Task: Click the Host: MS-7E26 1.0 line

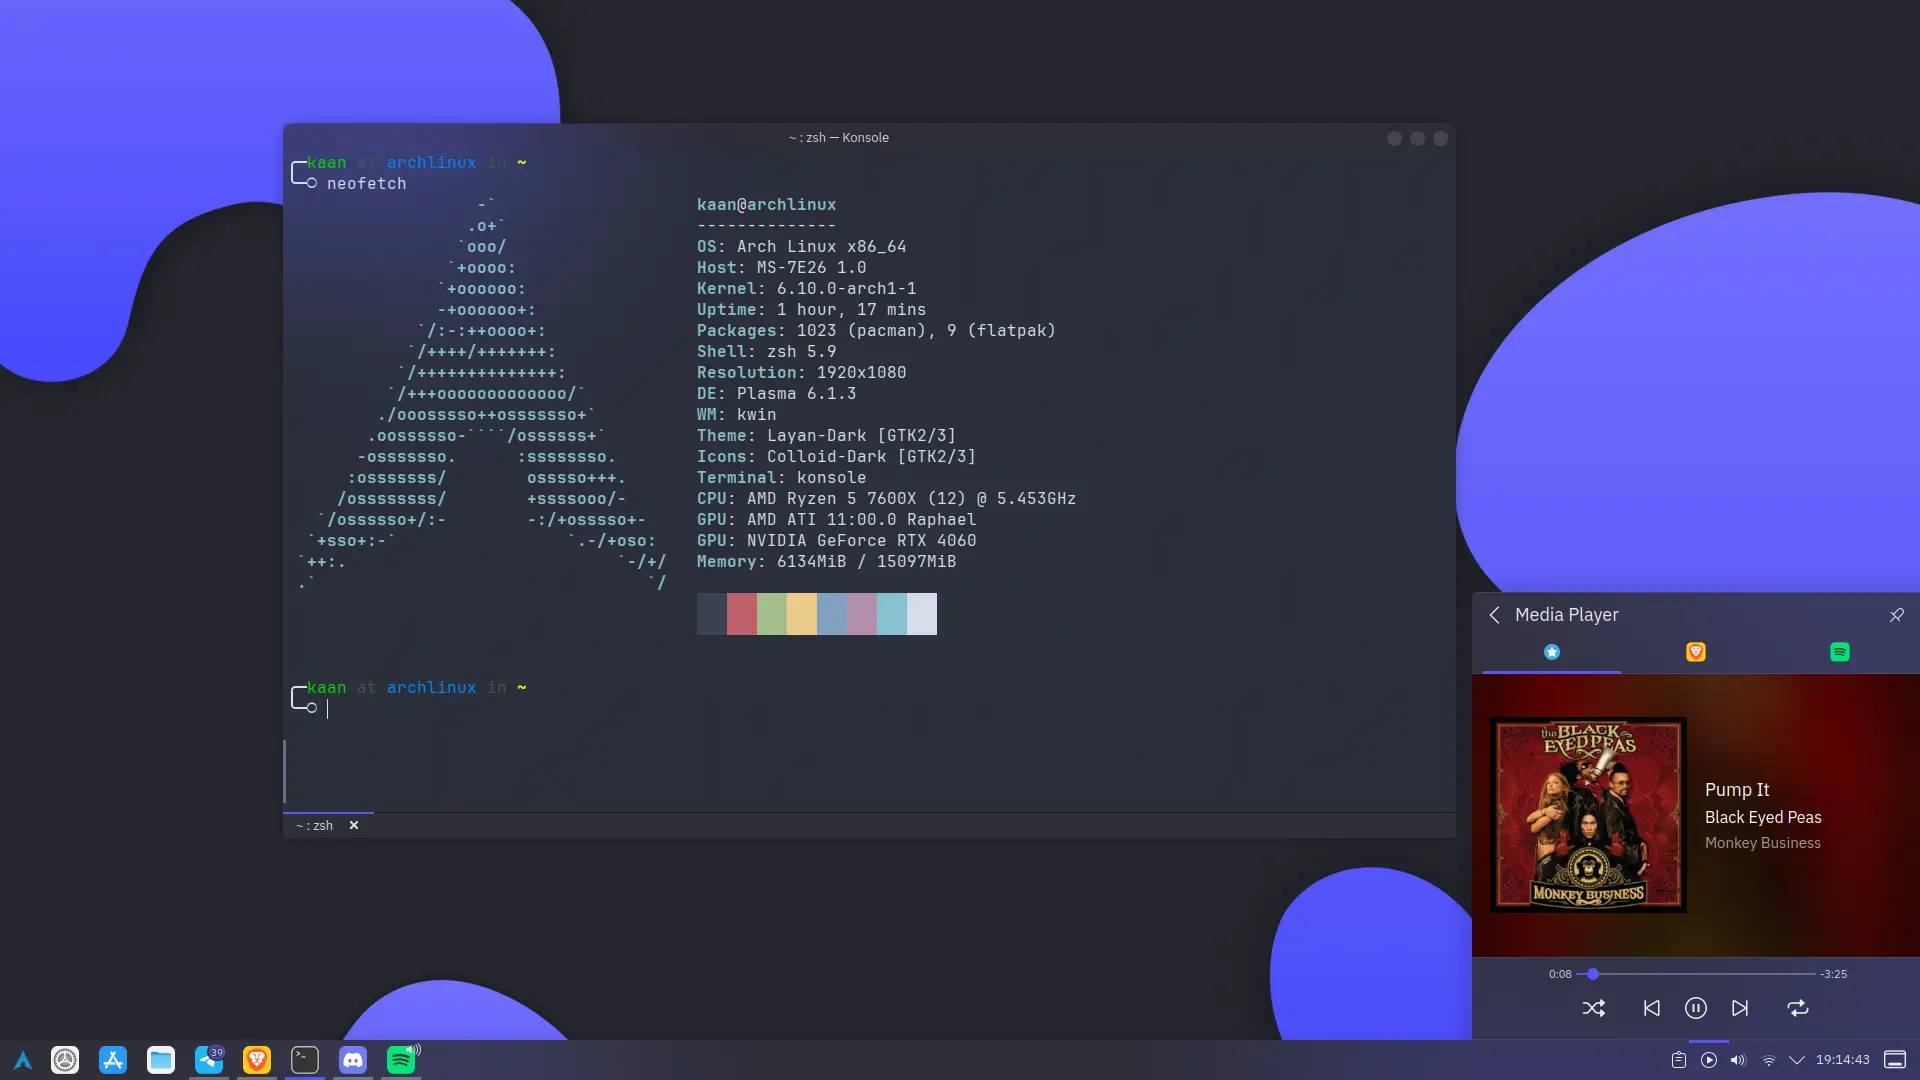Action: 781,268
